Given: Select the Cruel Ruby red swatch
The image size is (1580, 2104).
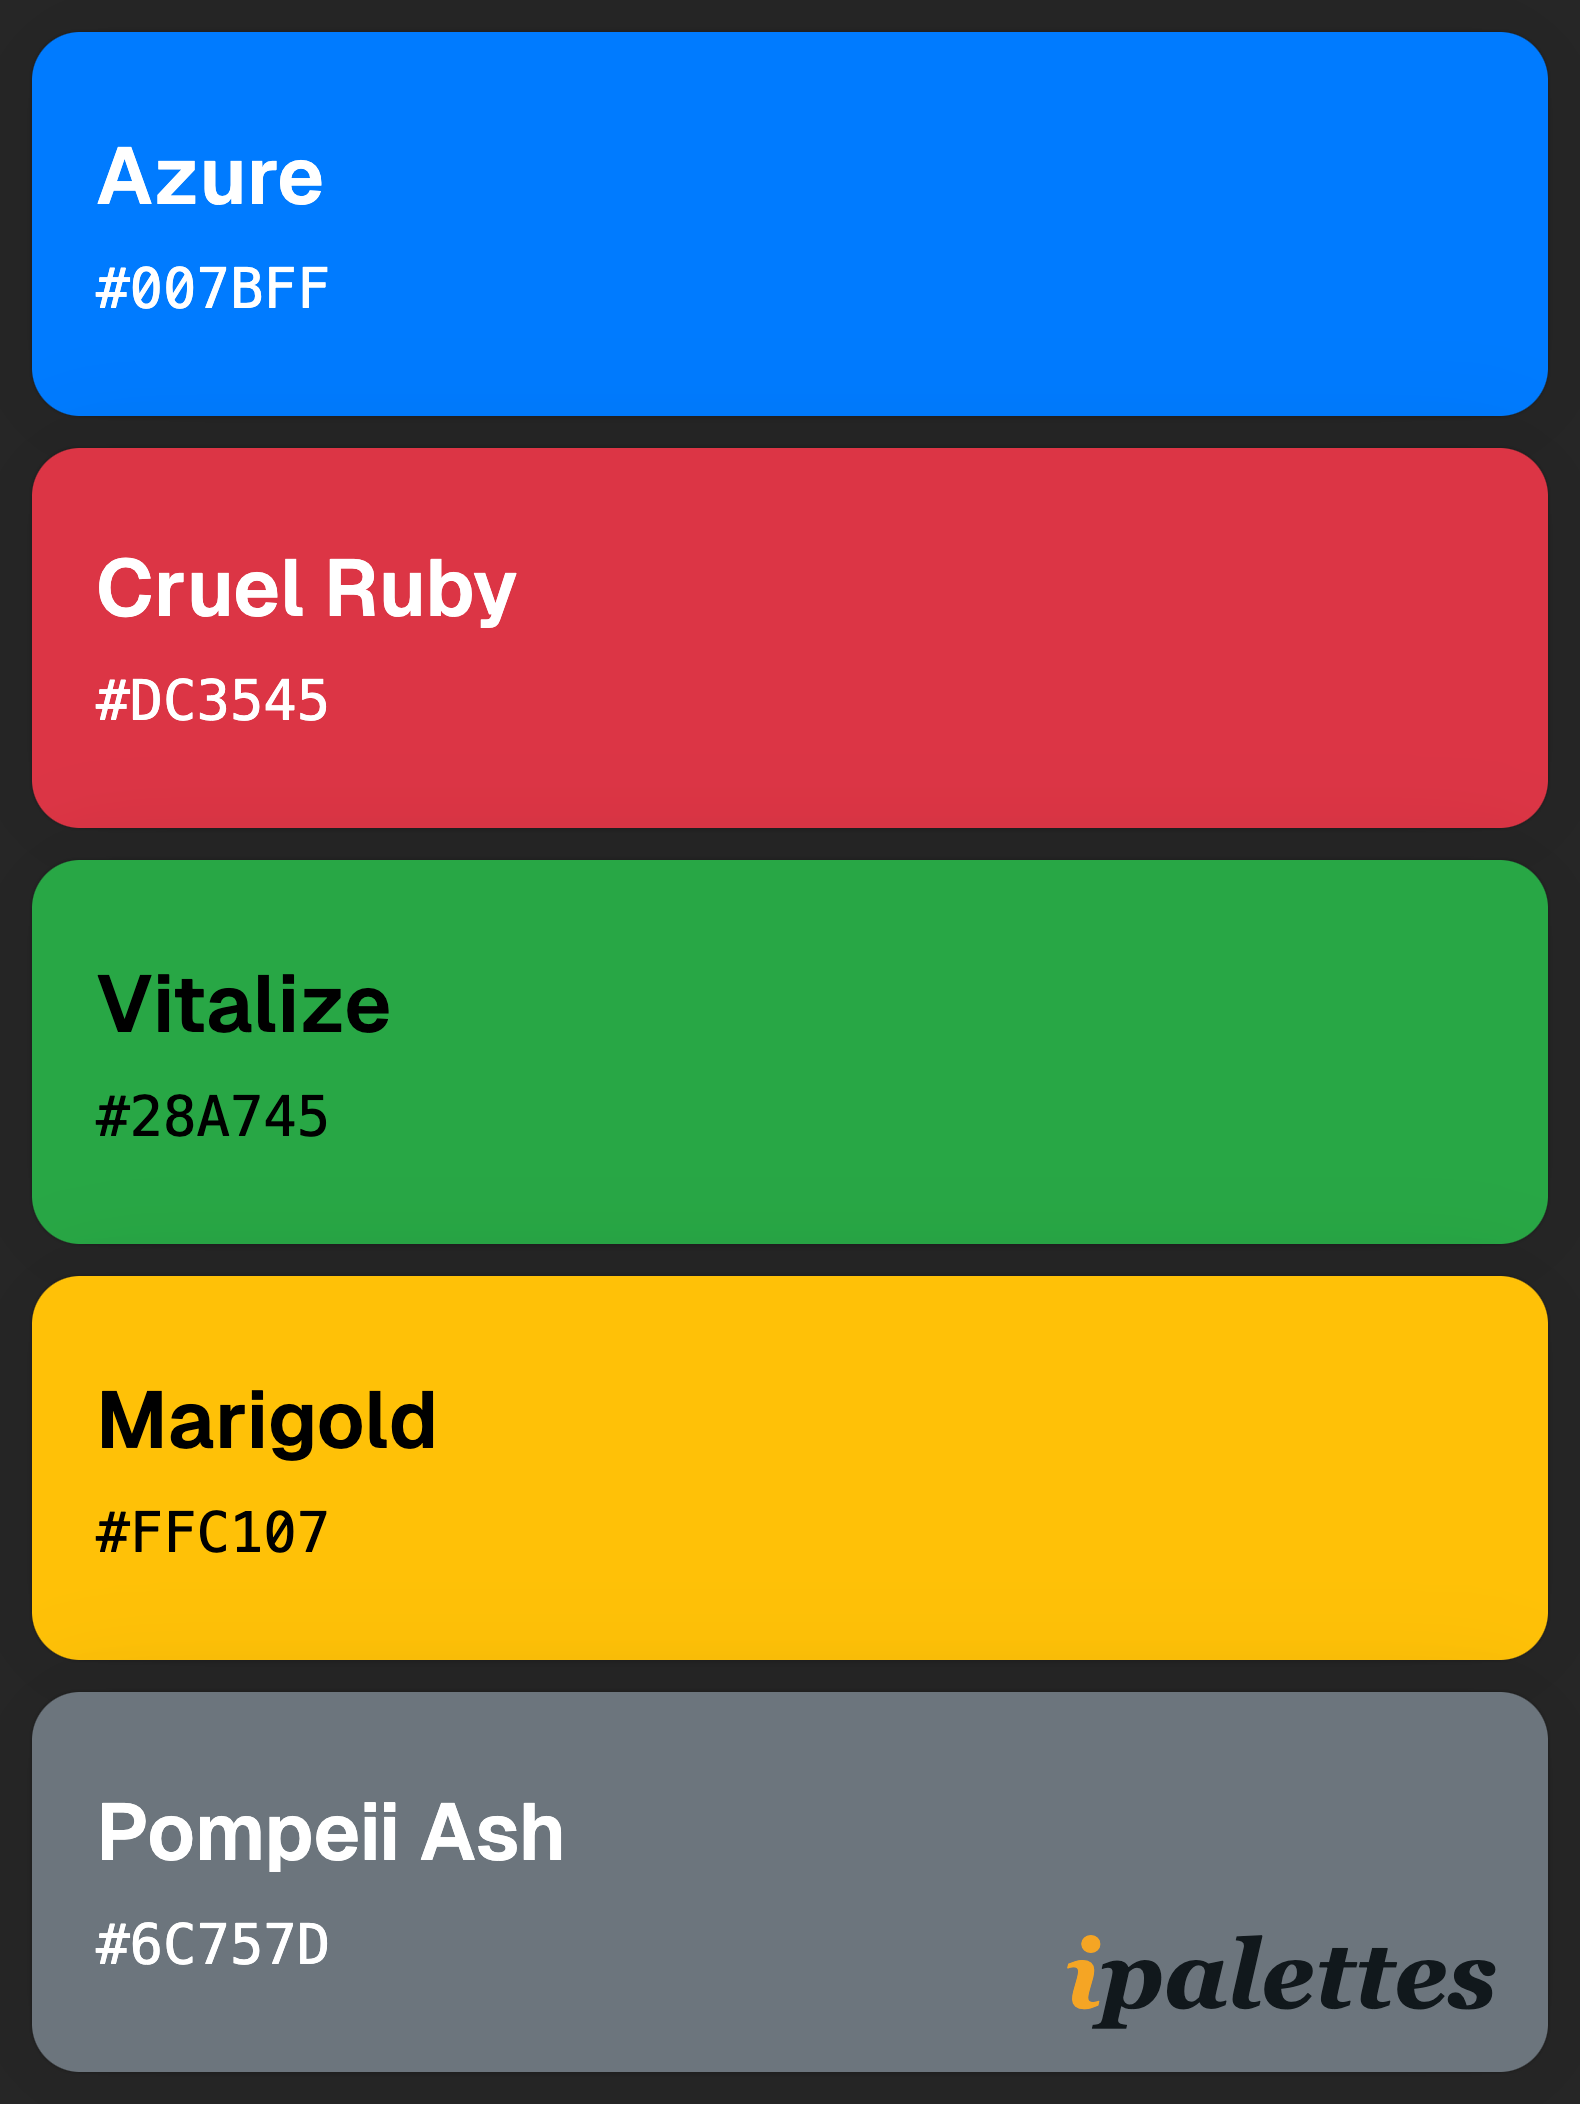Looking at the screenshot, I should (x=790, y=638).
